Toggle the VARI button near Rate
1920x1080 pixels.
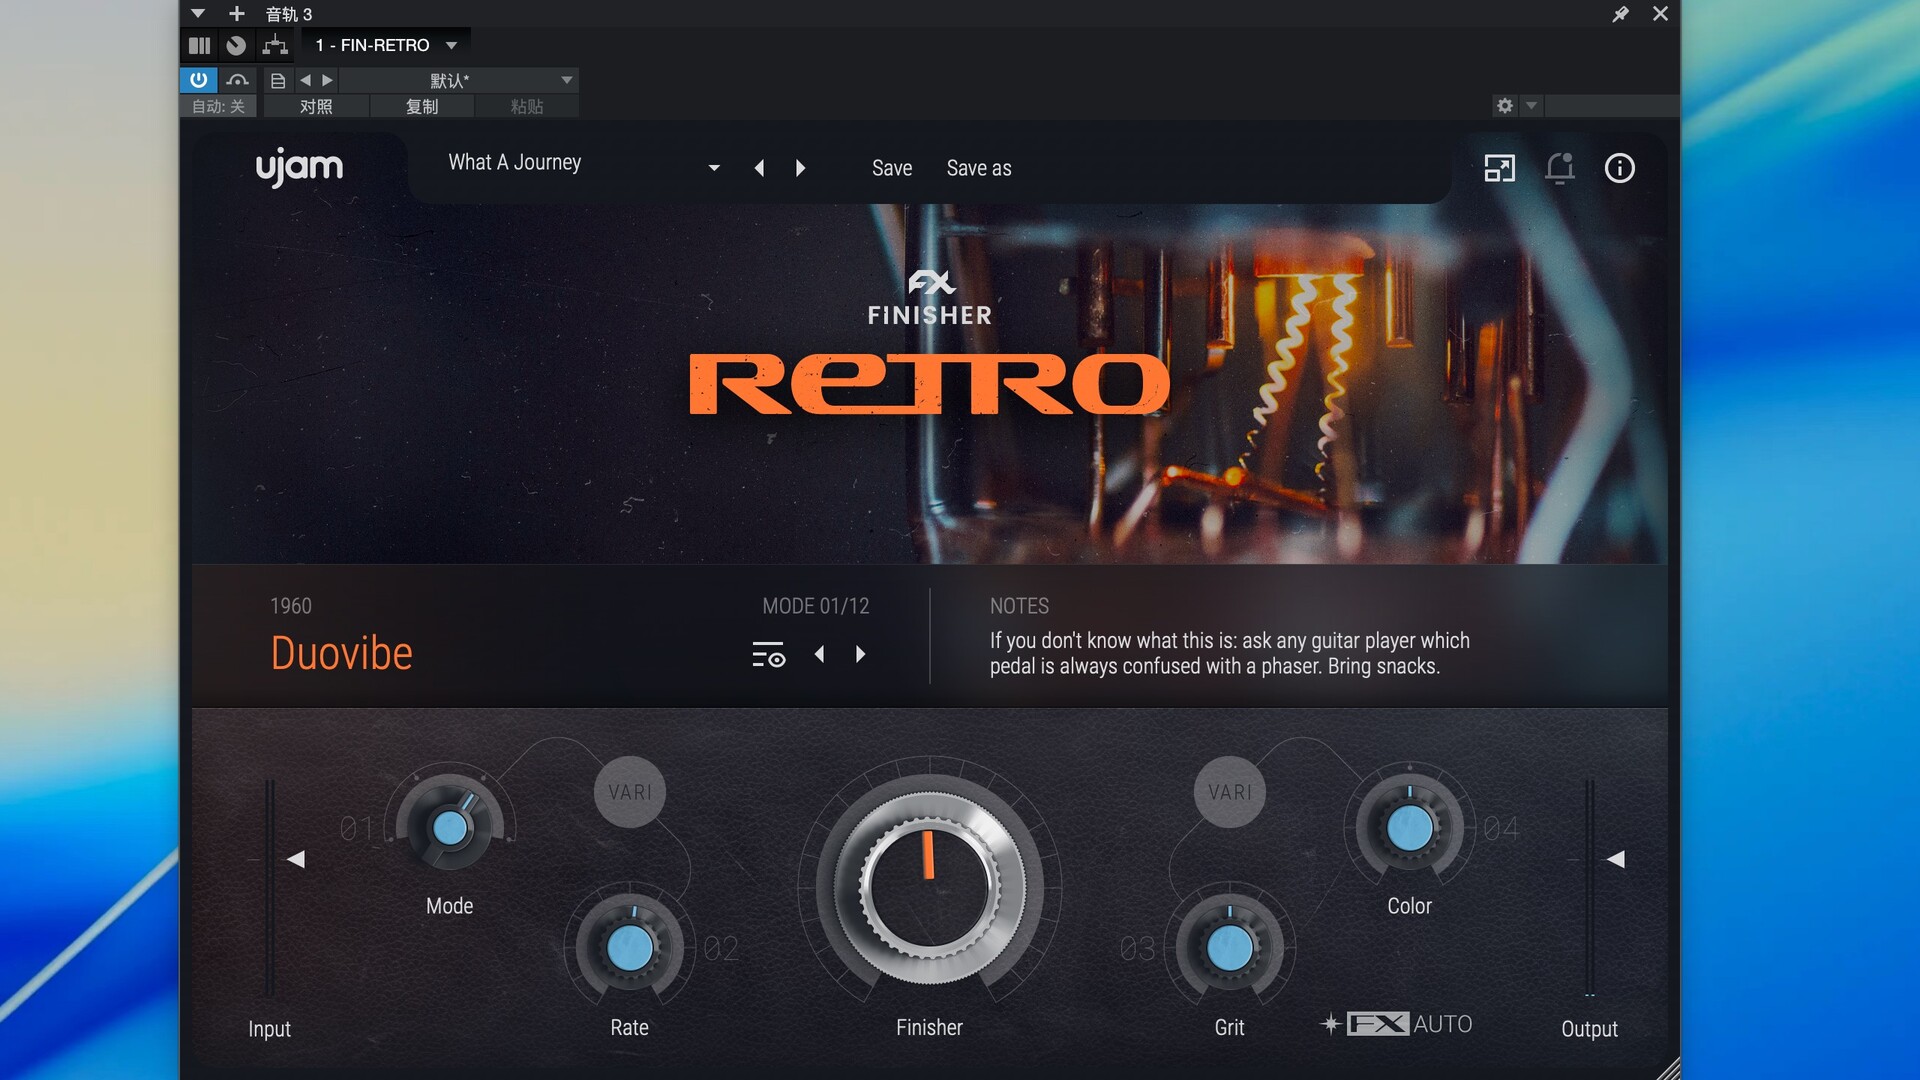tap(630, 792)
